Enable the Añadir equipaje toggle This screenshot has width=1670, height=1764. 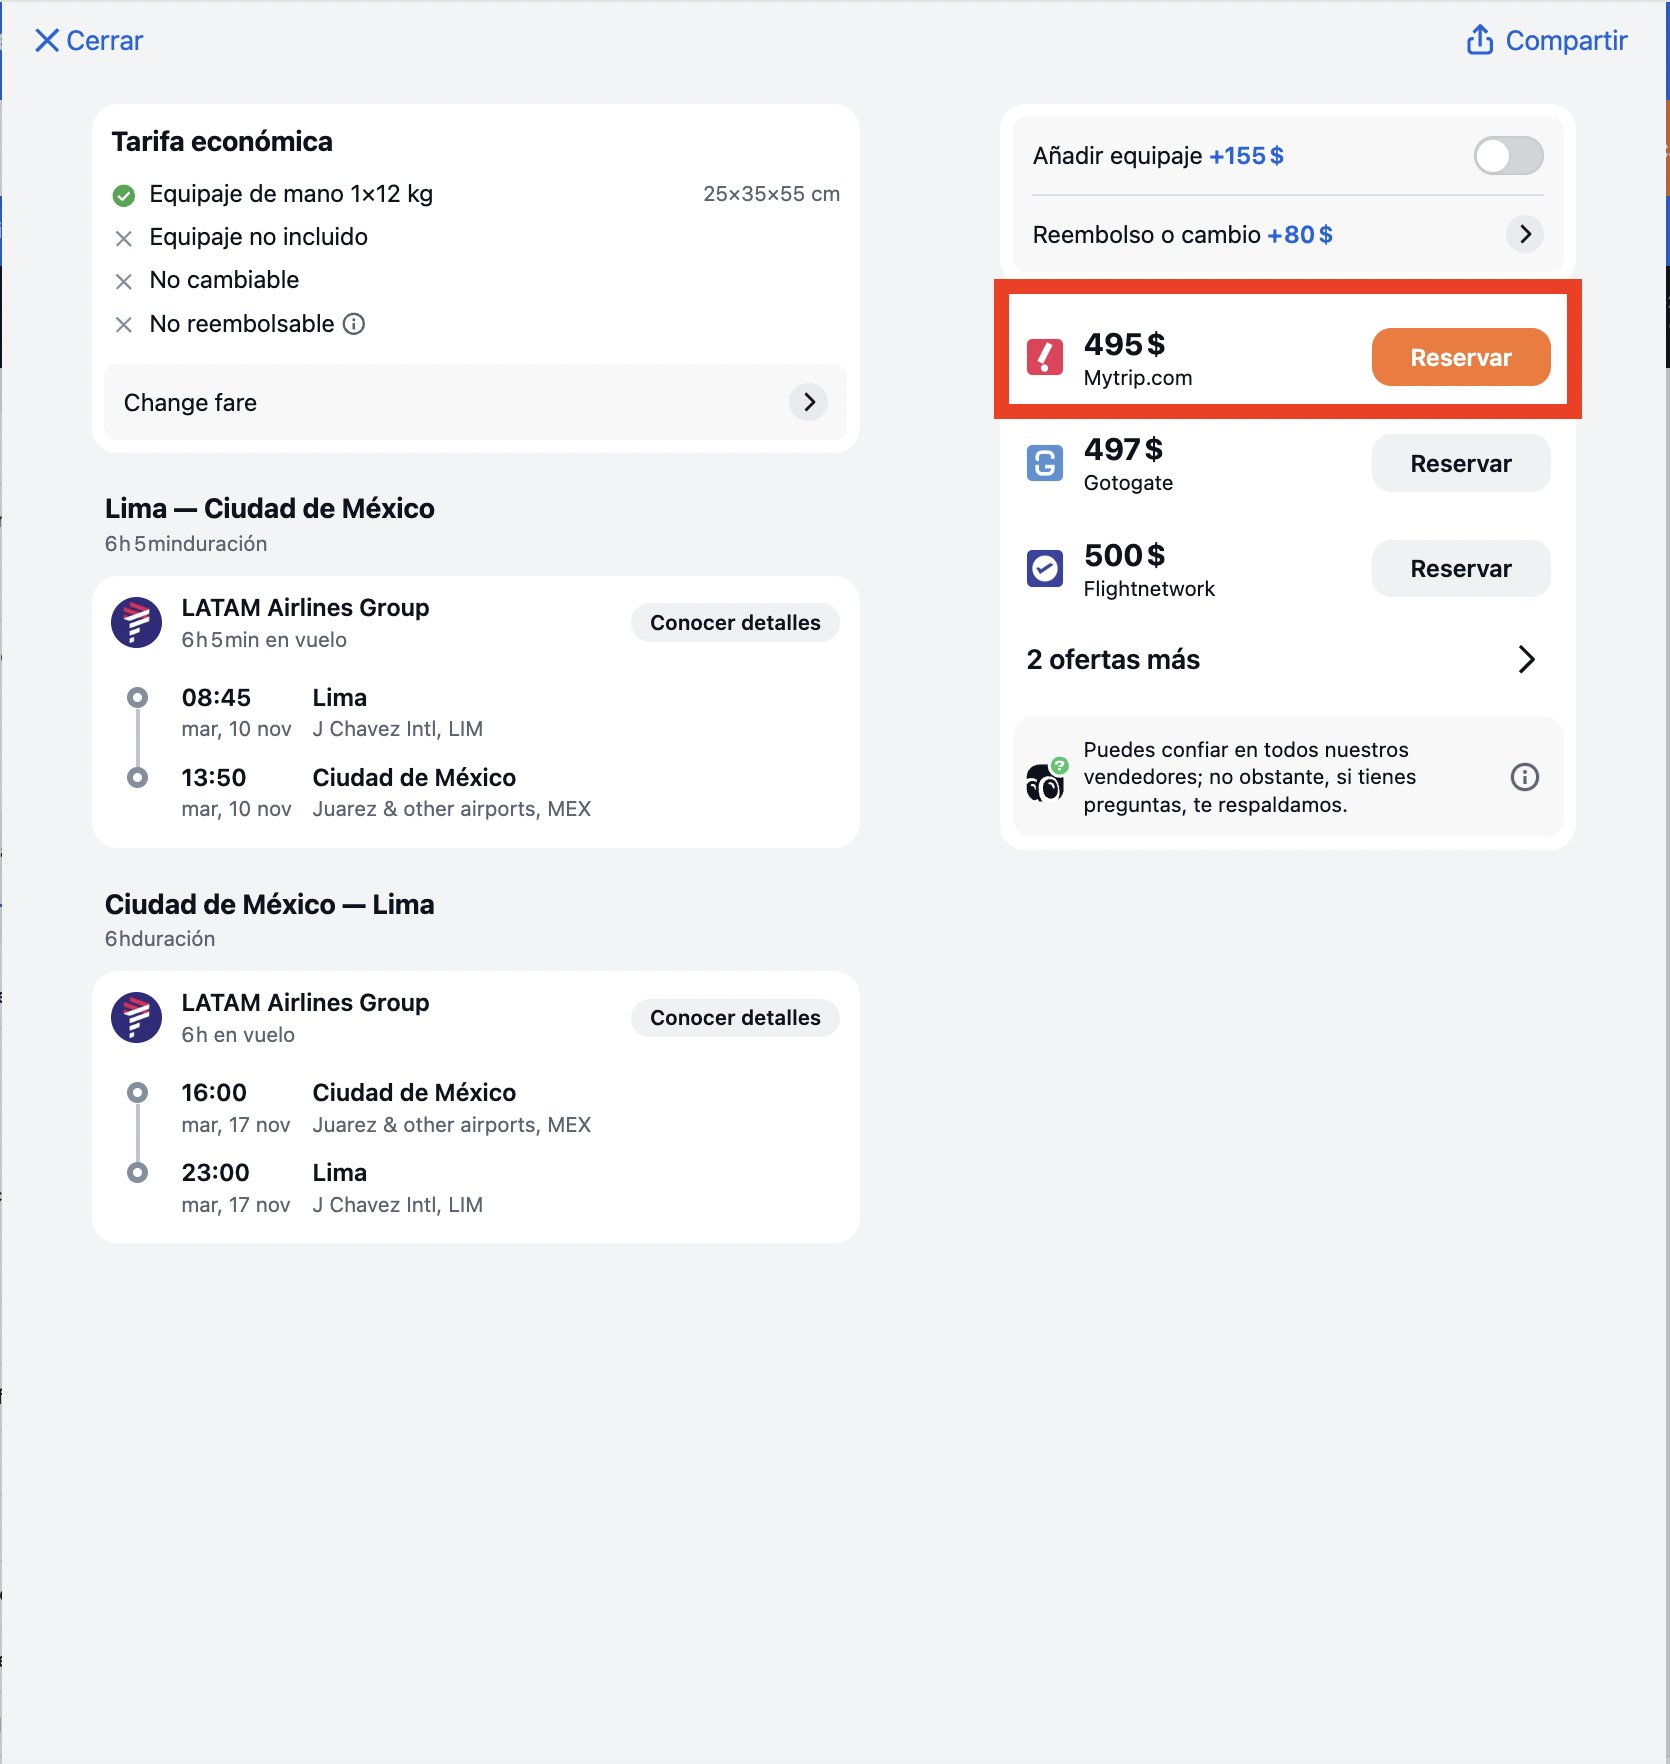[1508, 156]
